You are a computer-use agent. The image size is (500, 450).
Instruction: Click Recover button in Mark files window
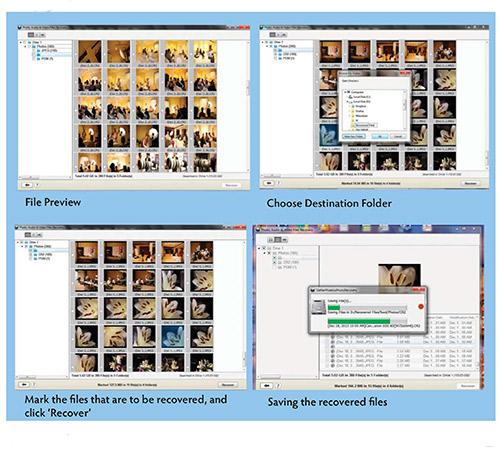(x=228, y=385)
